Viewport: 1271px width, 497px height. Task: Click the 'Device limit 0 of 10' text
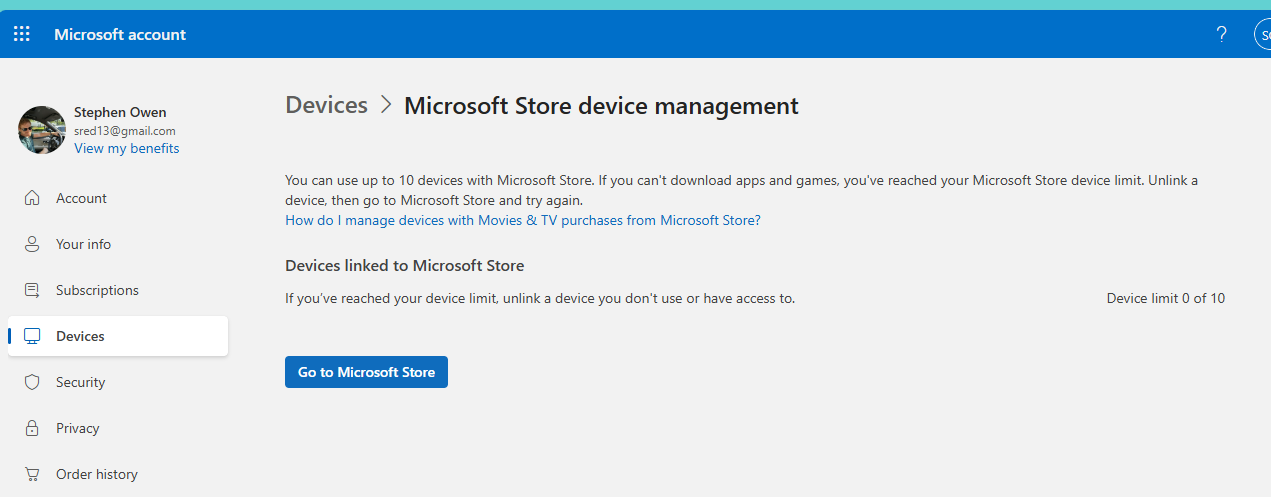pyautogui.click(x=1166, y=298)
